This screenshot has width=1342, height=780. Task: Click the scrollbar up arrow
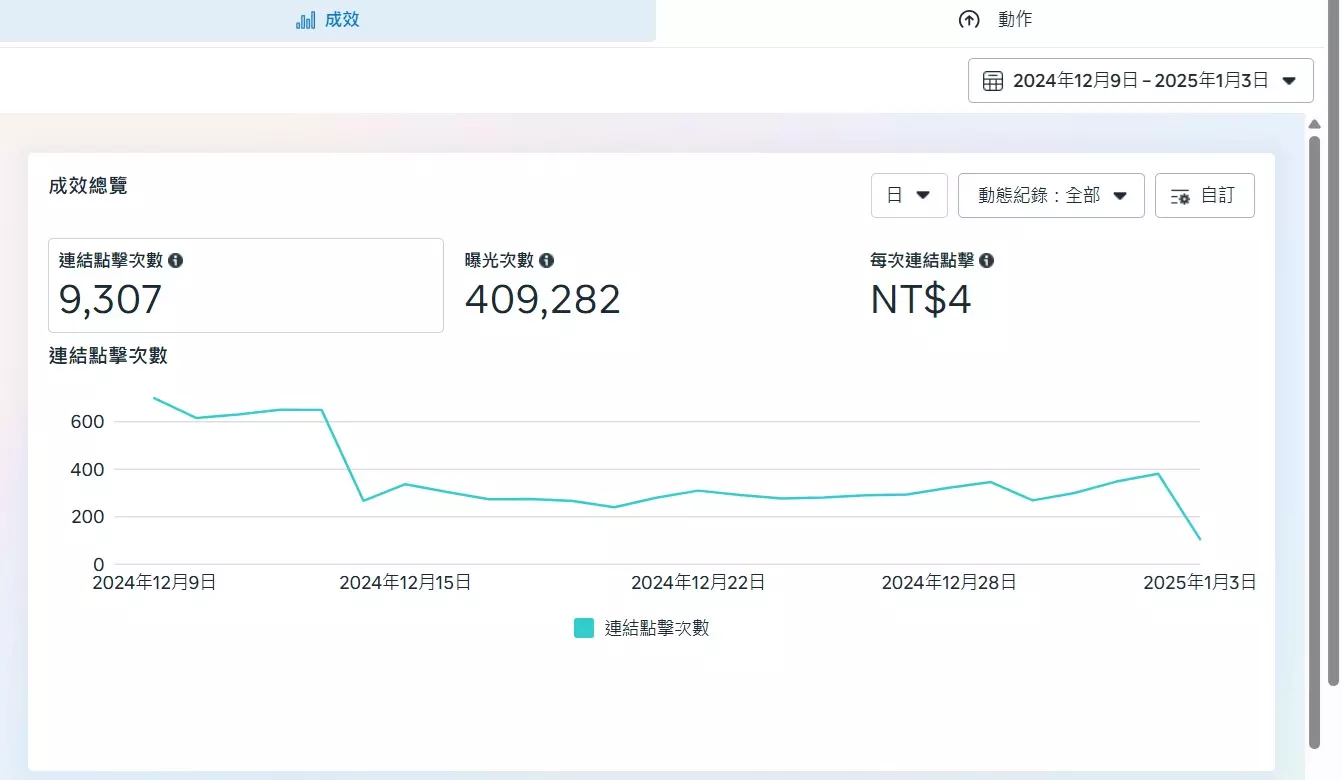(1315, 123)
